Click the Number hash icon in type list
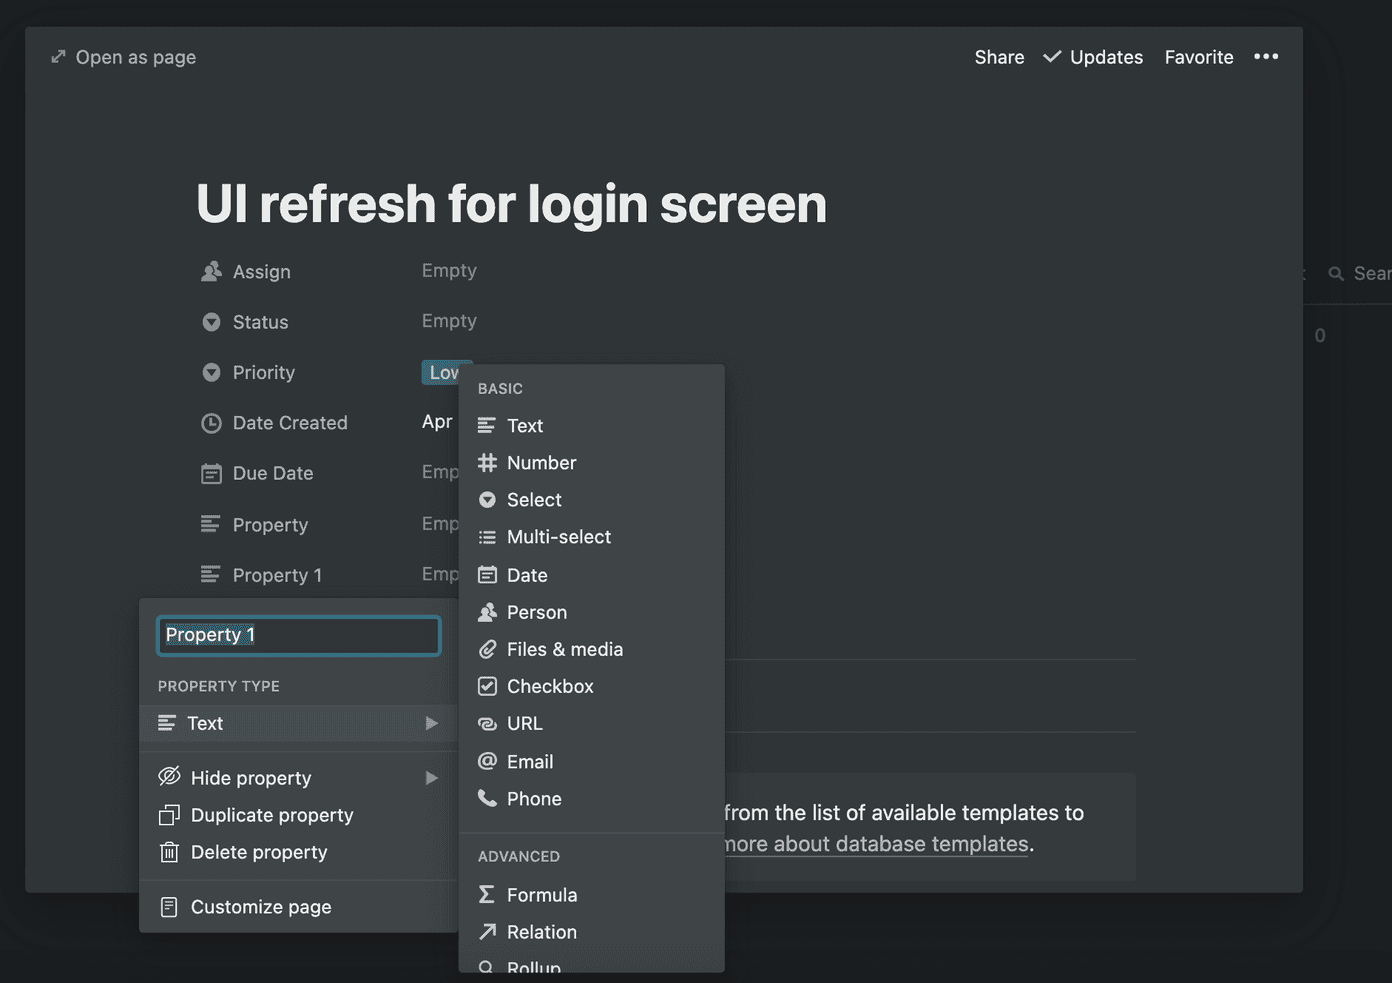Image resolution: width=1392 pixels, height=983 pixels. coord(487,462)
